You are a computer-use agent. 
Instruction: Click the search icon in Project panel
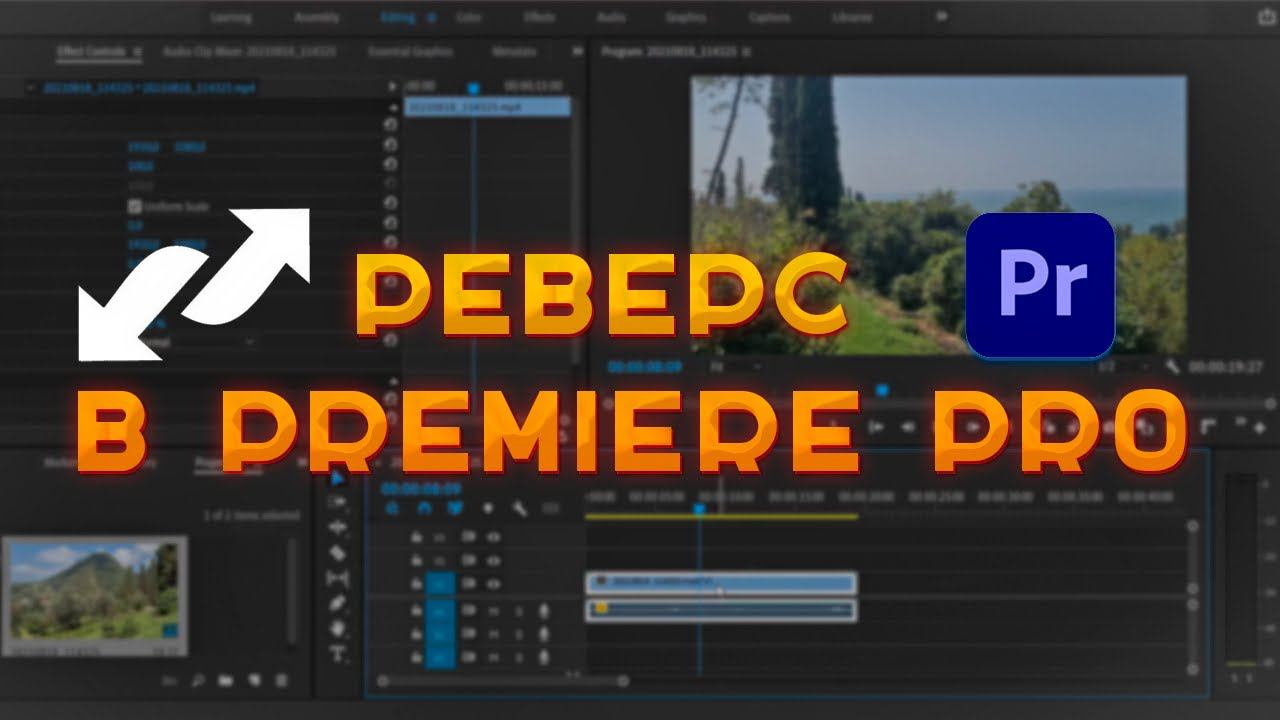(x=198, y=681)
